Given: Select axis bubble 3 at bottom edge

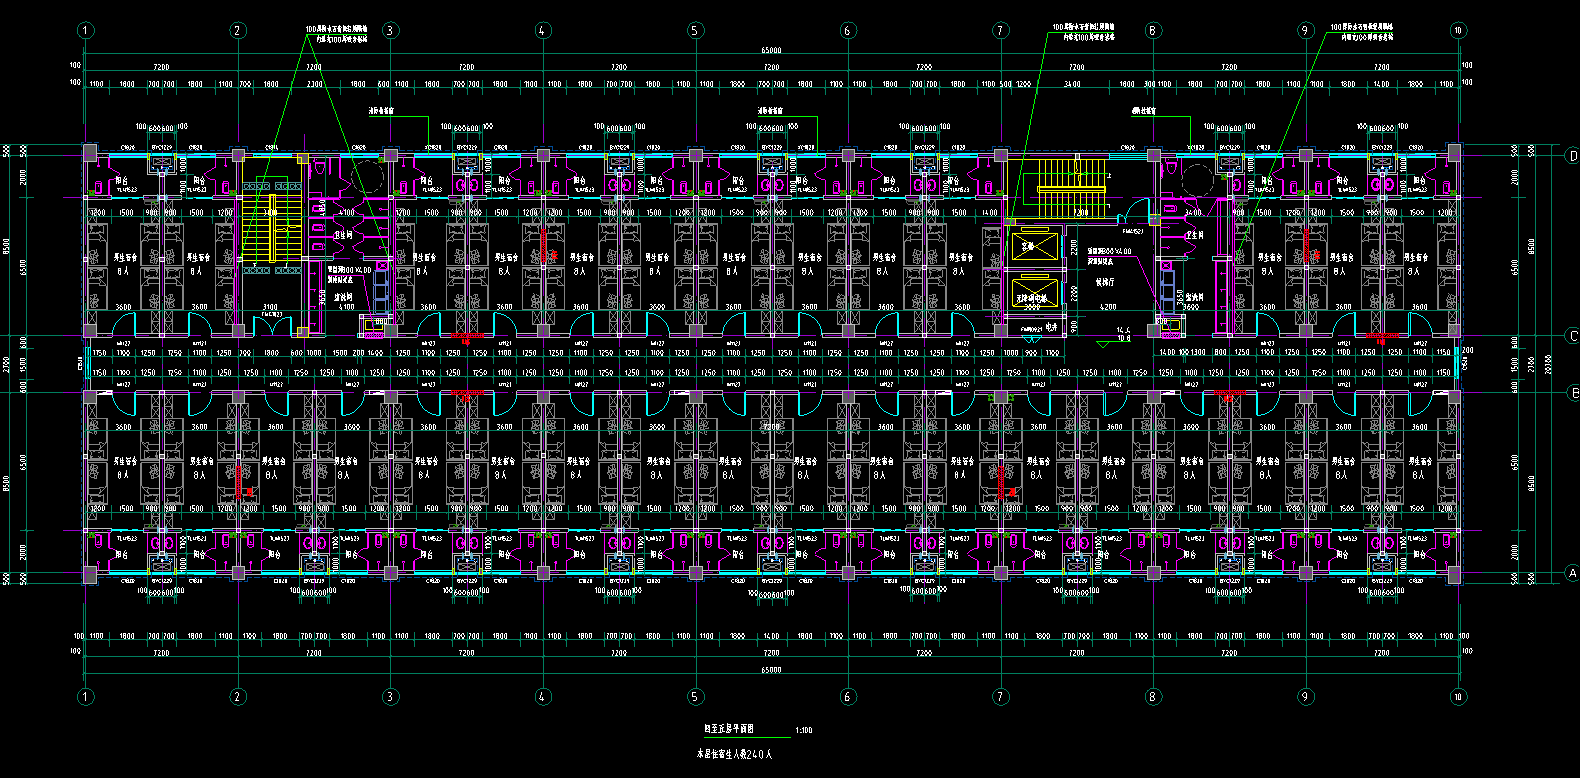Looking at the screenshot, I should [390, 697].
